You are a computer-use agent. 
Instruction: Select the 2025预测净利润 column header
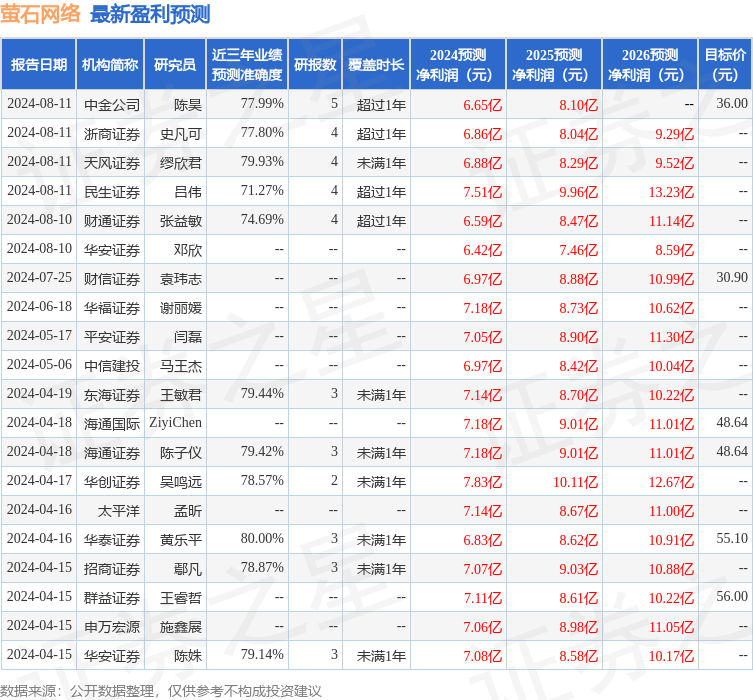(x=554, y=64)
